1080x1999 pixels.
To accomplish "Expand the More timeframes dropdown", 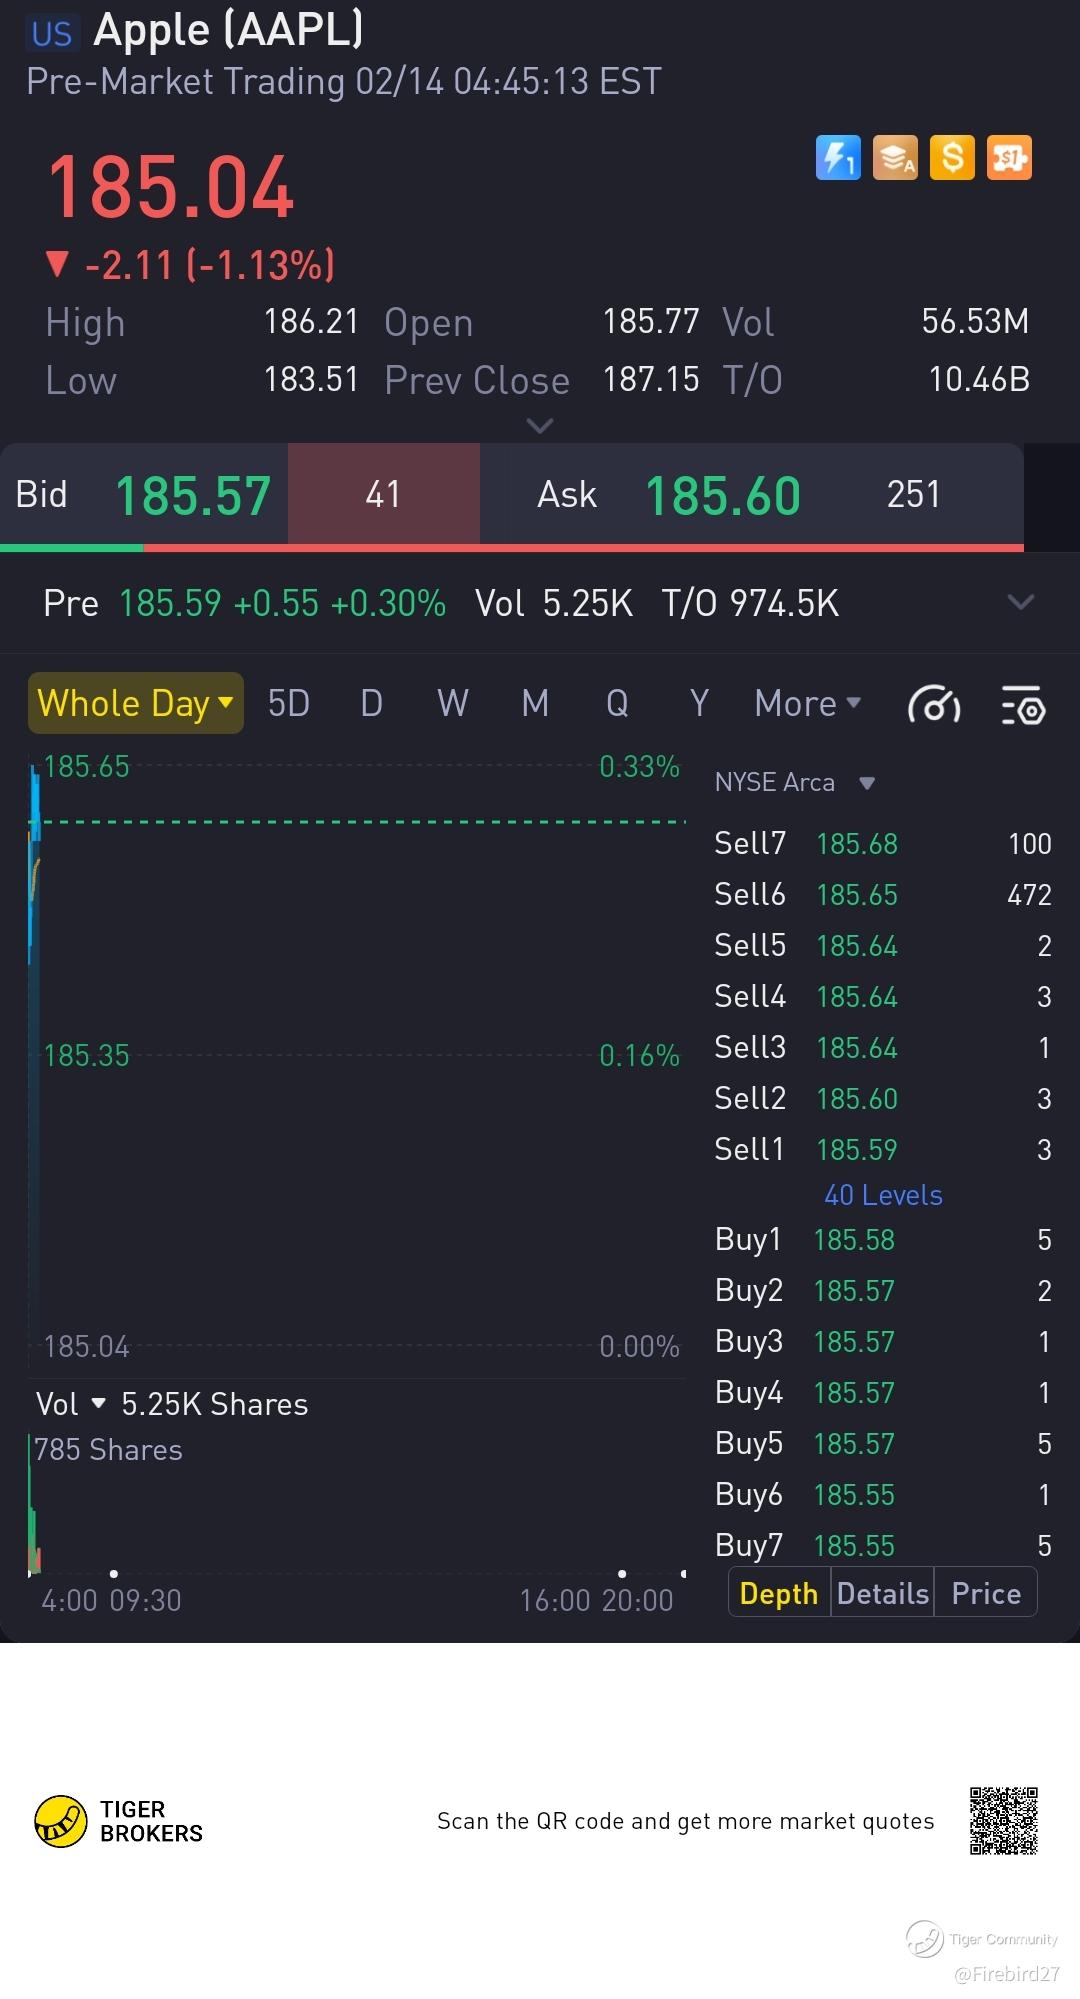I will (807, 703).
